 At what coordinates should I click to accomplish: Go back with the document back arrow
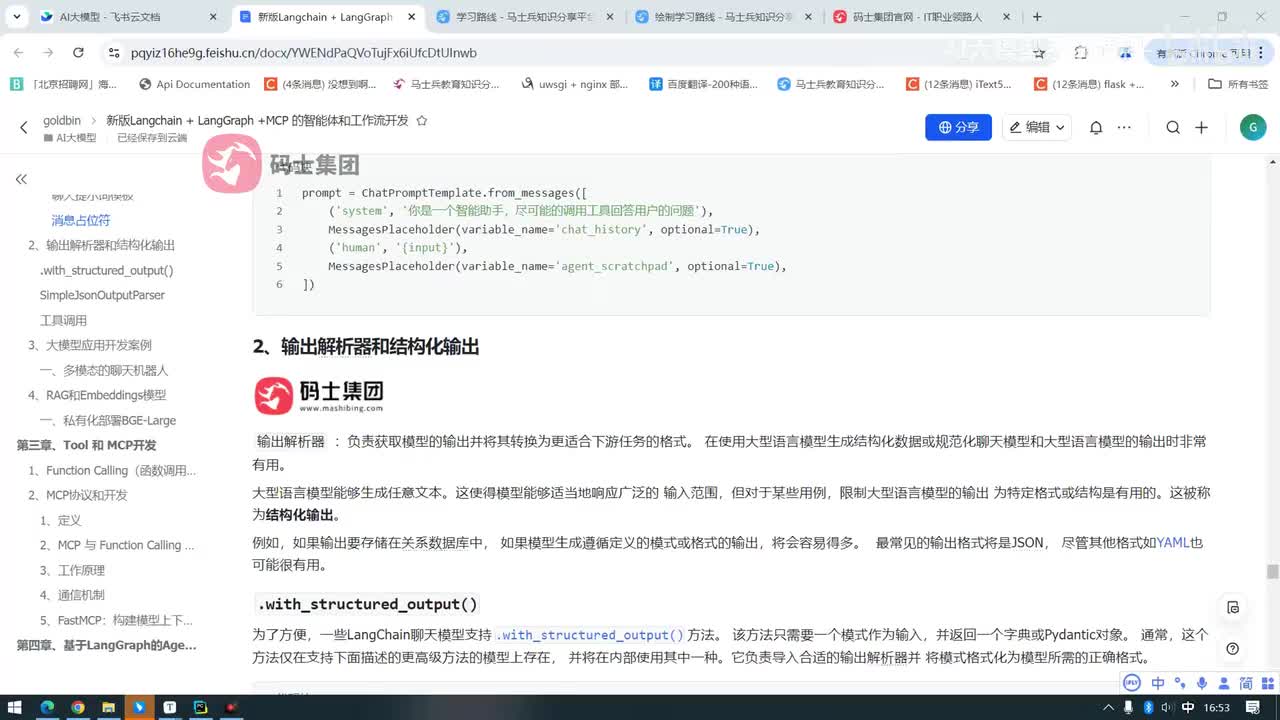[24, 128]
